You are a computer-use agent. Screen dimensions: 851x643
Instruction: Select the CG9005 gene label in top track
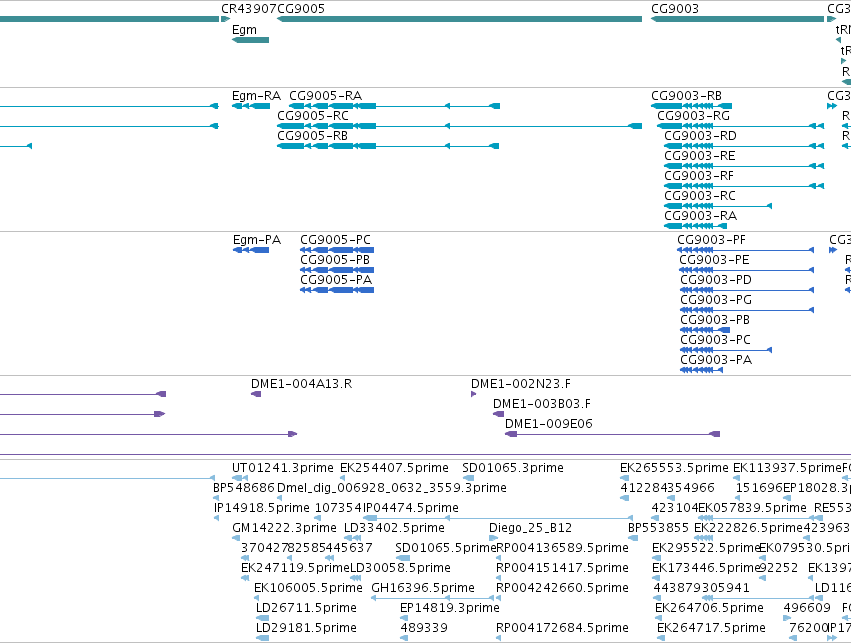(x=301, y=9)
